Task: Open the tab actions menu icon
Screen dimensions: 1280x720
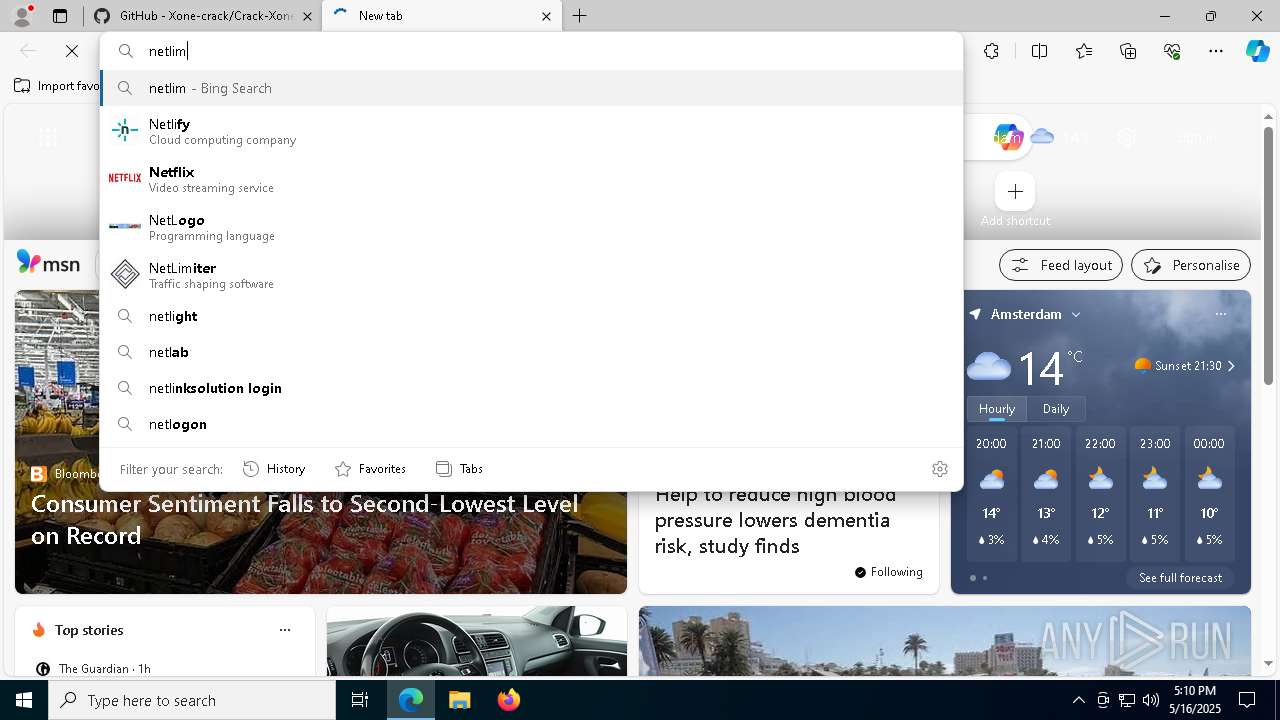Action: [x=60, y=16]
